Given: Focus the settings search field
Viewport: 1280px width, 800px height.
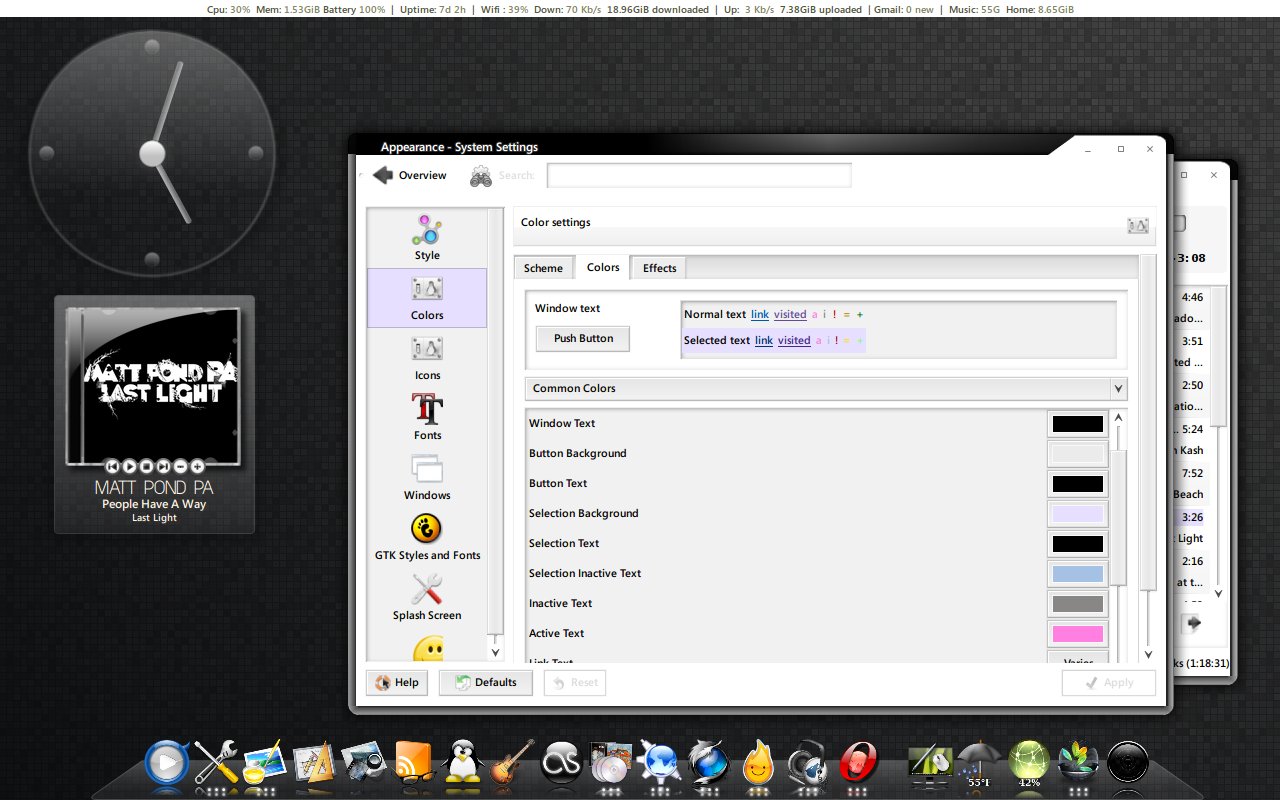Looking at the screenshot, I should click(699, 175).
